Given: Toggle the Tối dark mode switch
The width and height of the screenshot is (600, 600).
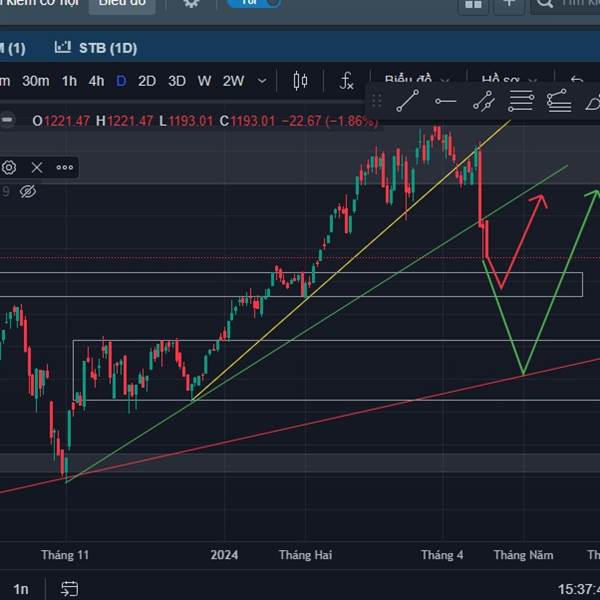Looking at the screenshot, I should click(x=254, y=3).
